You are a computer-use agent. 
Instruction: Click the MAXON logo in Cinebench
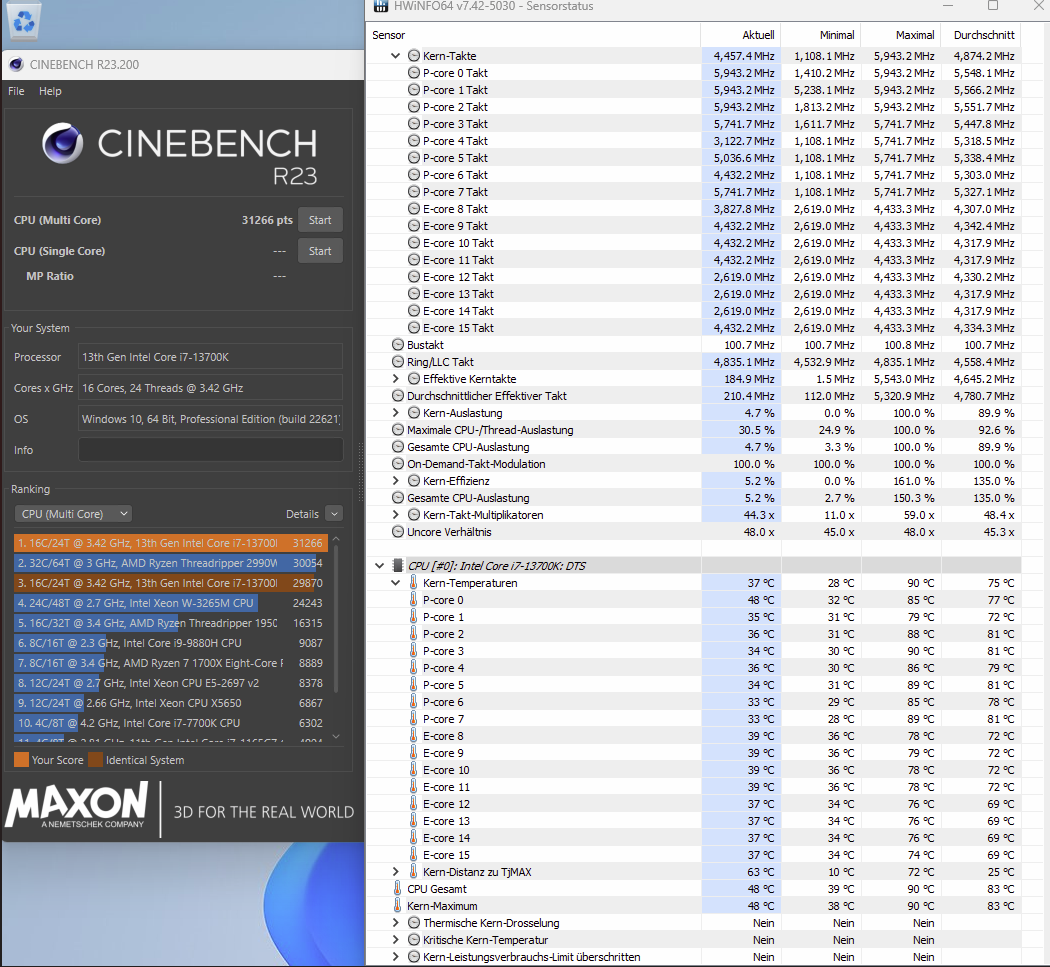coord(77,806)
